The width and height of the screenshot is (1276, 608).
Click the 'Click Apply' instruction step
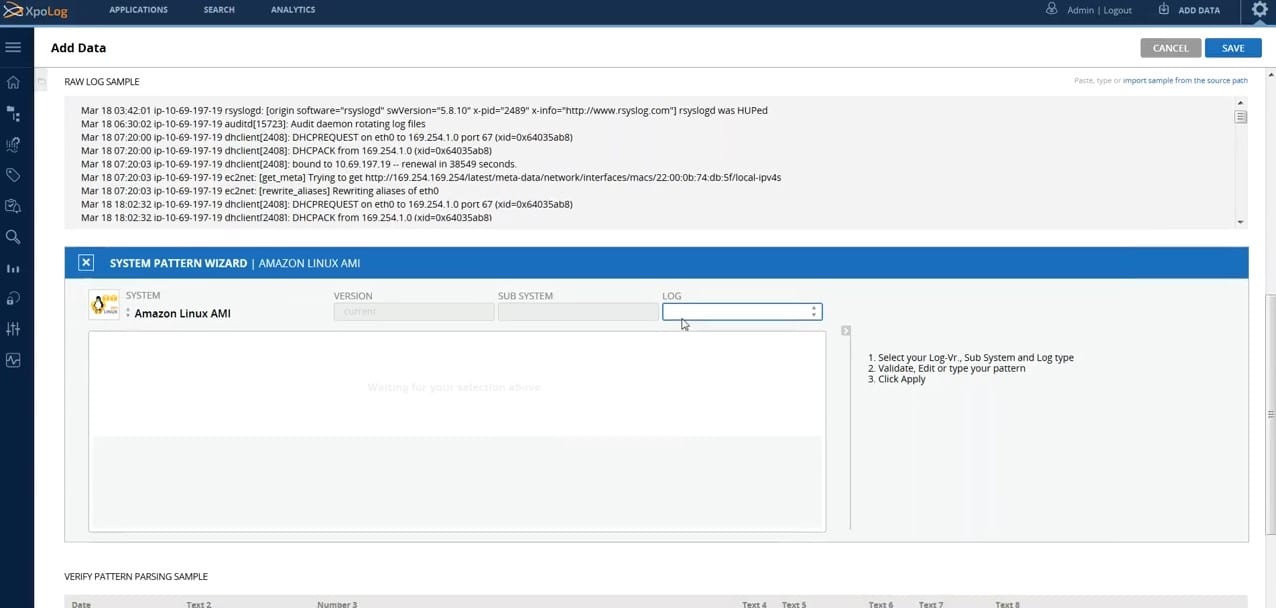click(x=897, y=380)
